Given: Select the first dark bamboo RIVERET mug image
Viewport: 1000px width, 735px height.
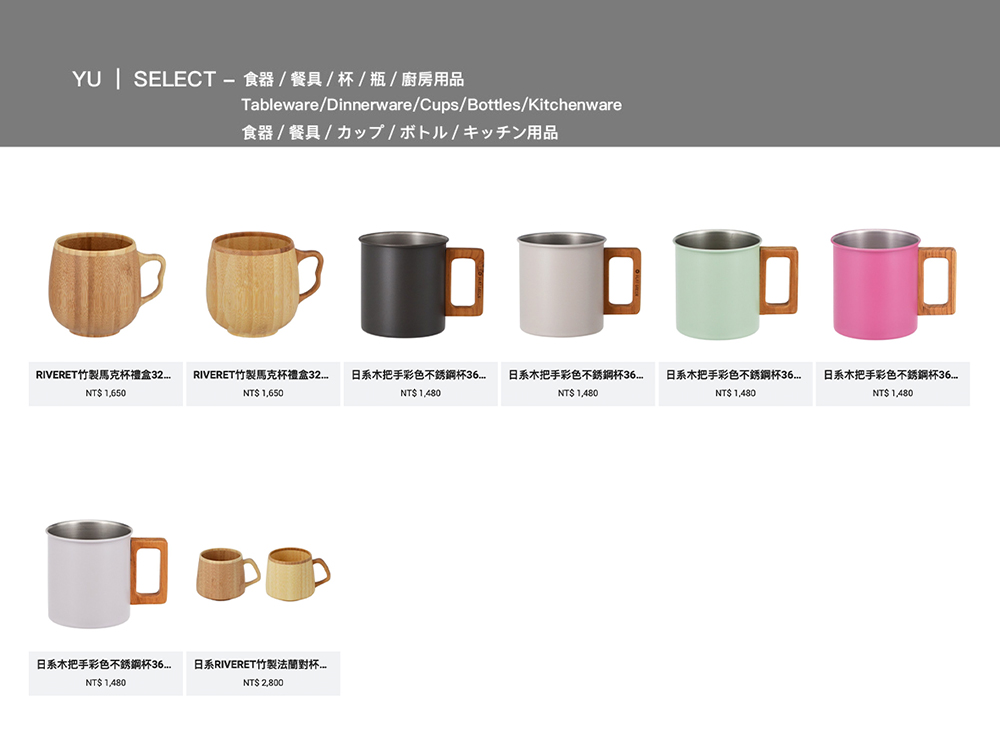Looking at the screenshot, I should [107, 285].
